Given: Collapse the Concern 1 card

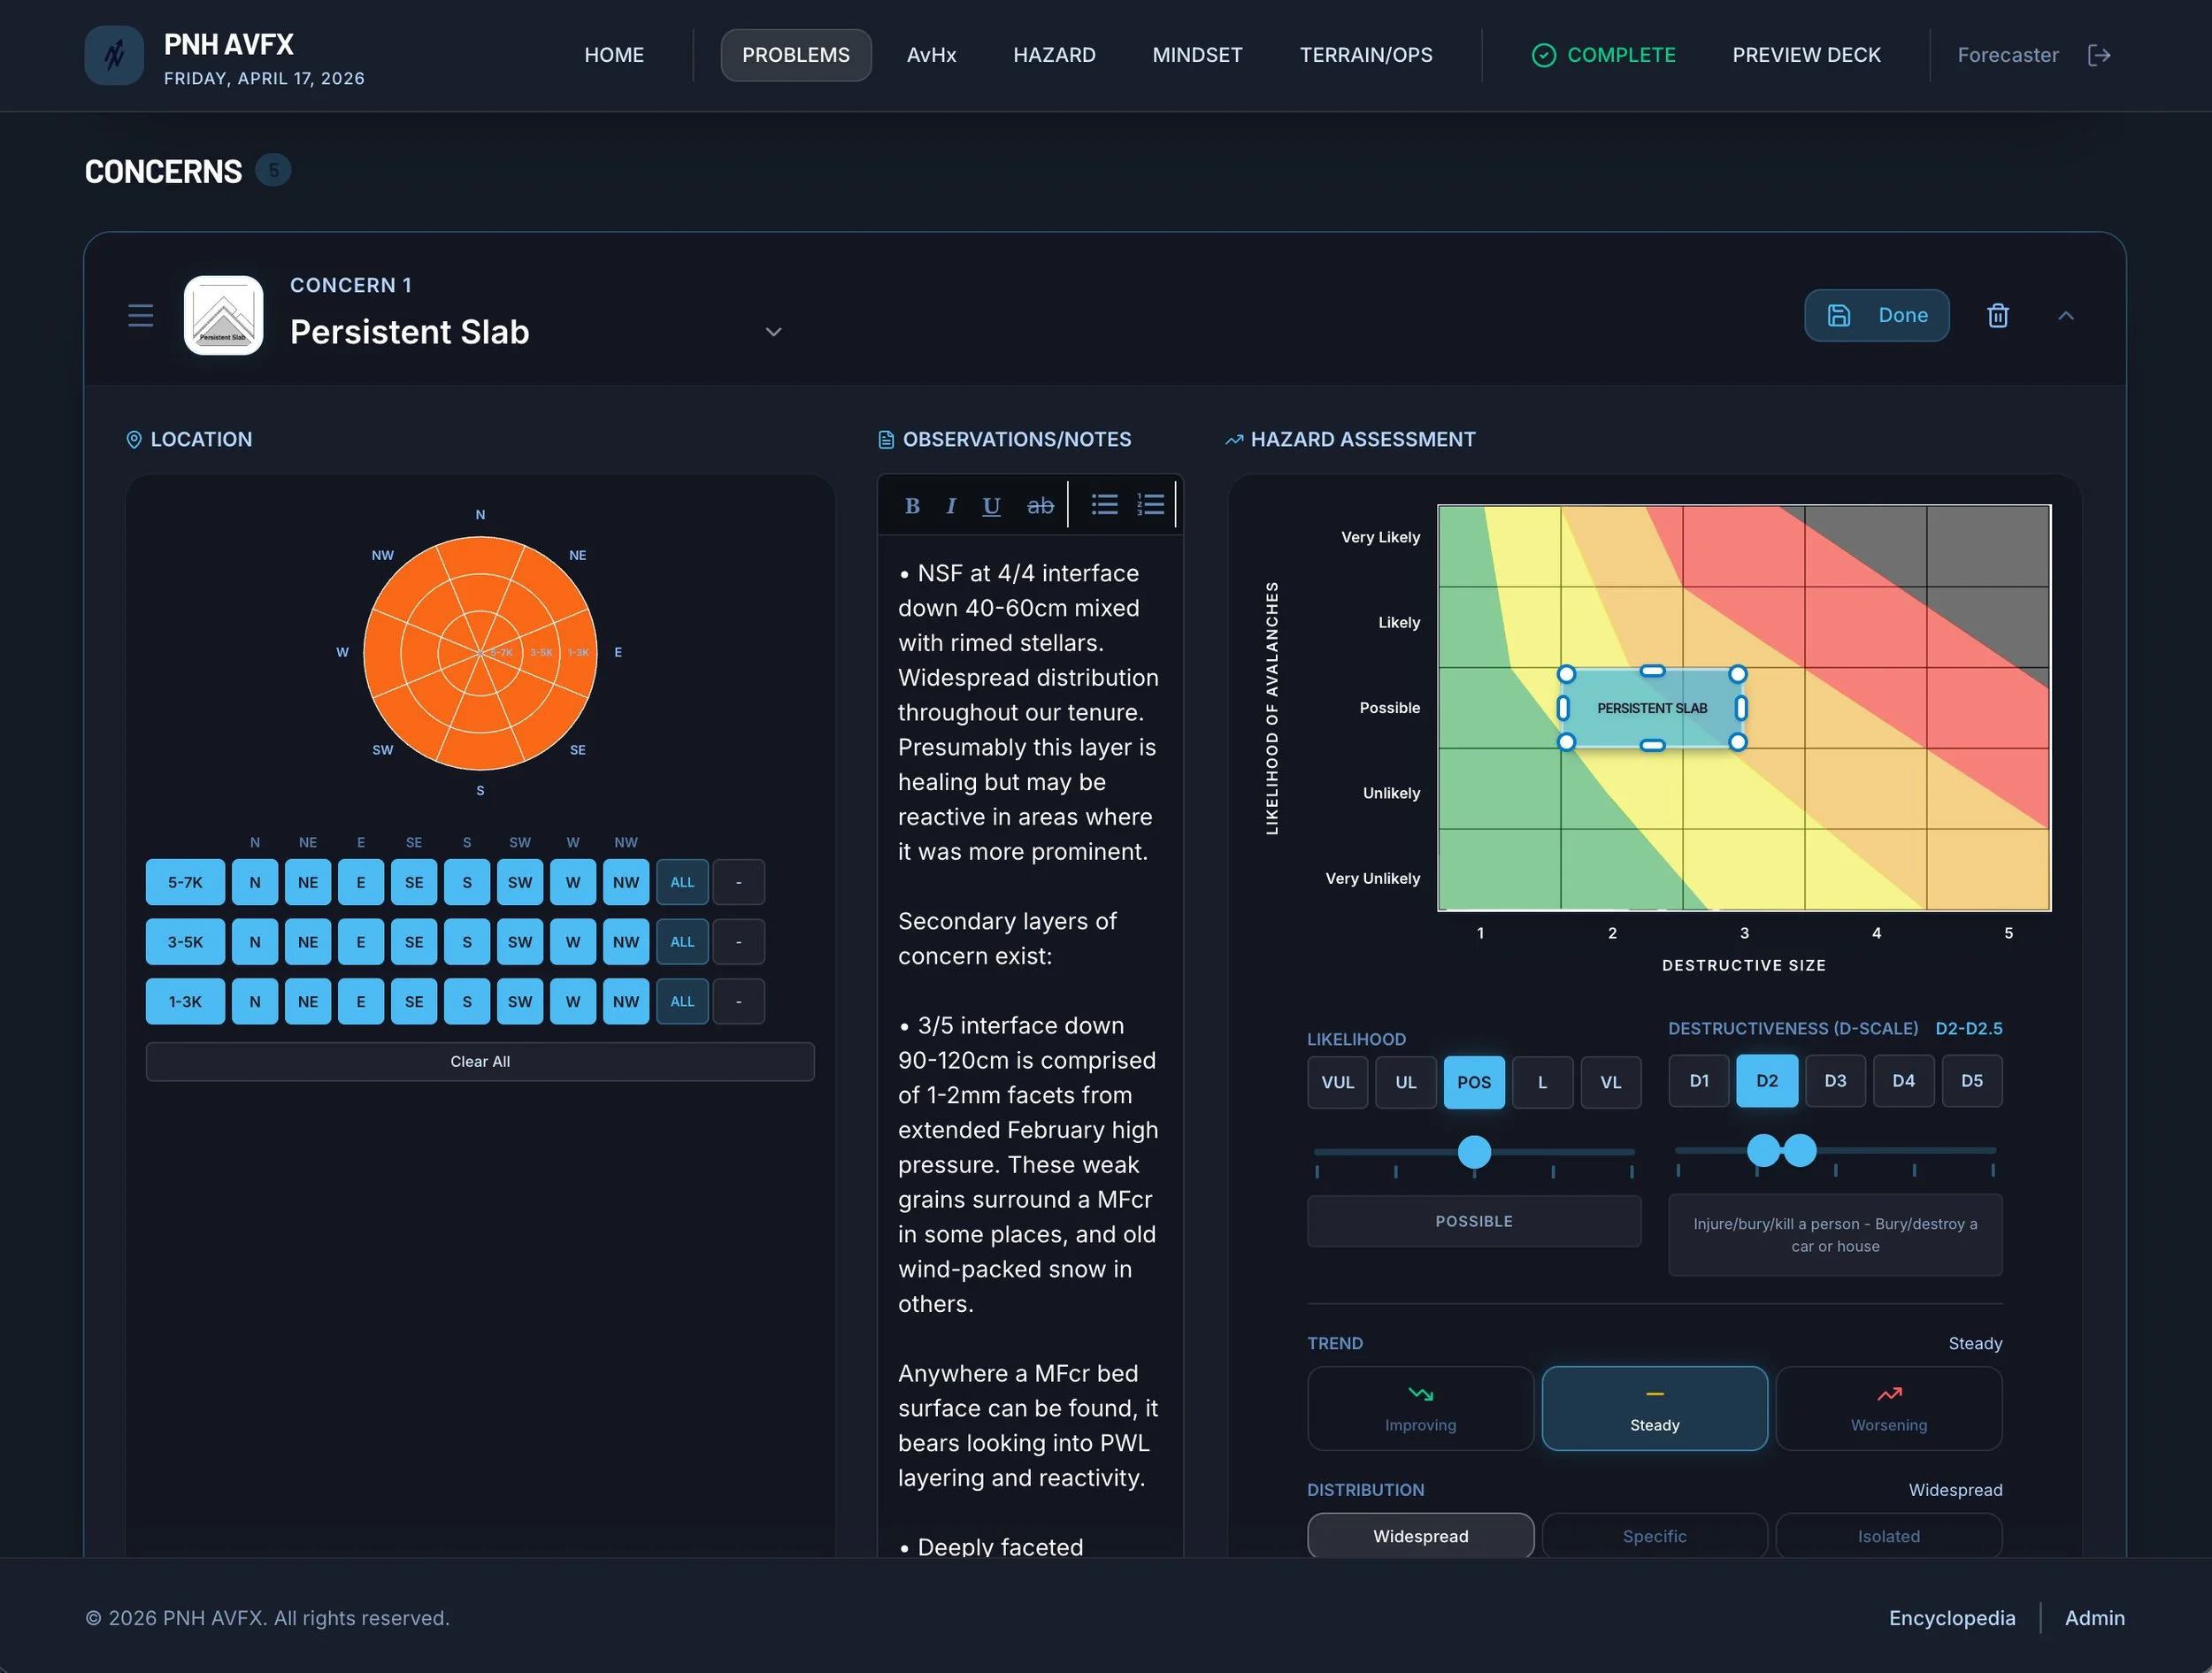Looking at the screenshot, I should (x=2066, y=316).
